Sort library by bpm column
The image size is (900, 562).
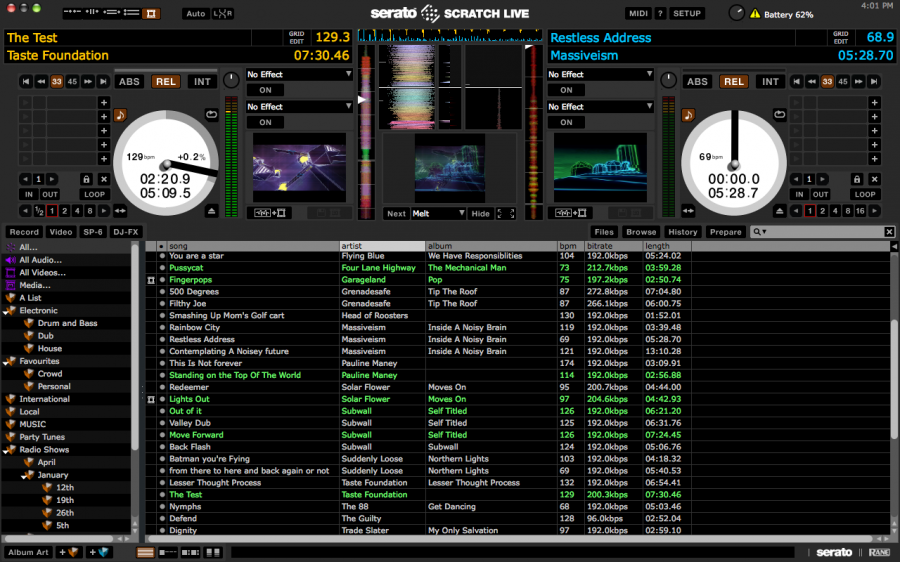click(571, 246)
